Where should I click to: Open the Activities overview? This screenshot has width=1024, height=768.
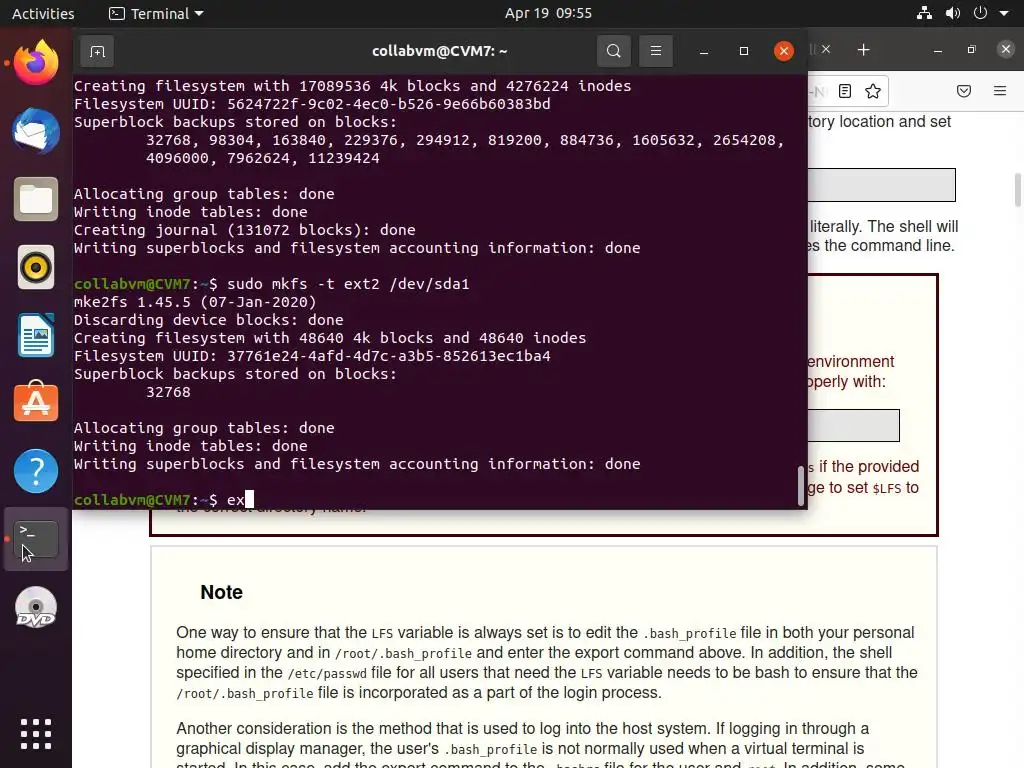pyautogui.click(x=43, y=13)
